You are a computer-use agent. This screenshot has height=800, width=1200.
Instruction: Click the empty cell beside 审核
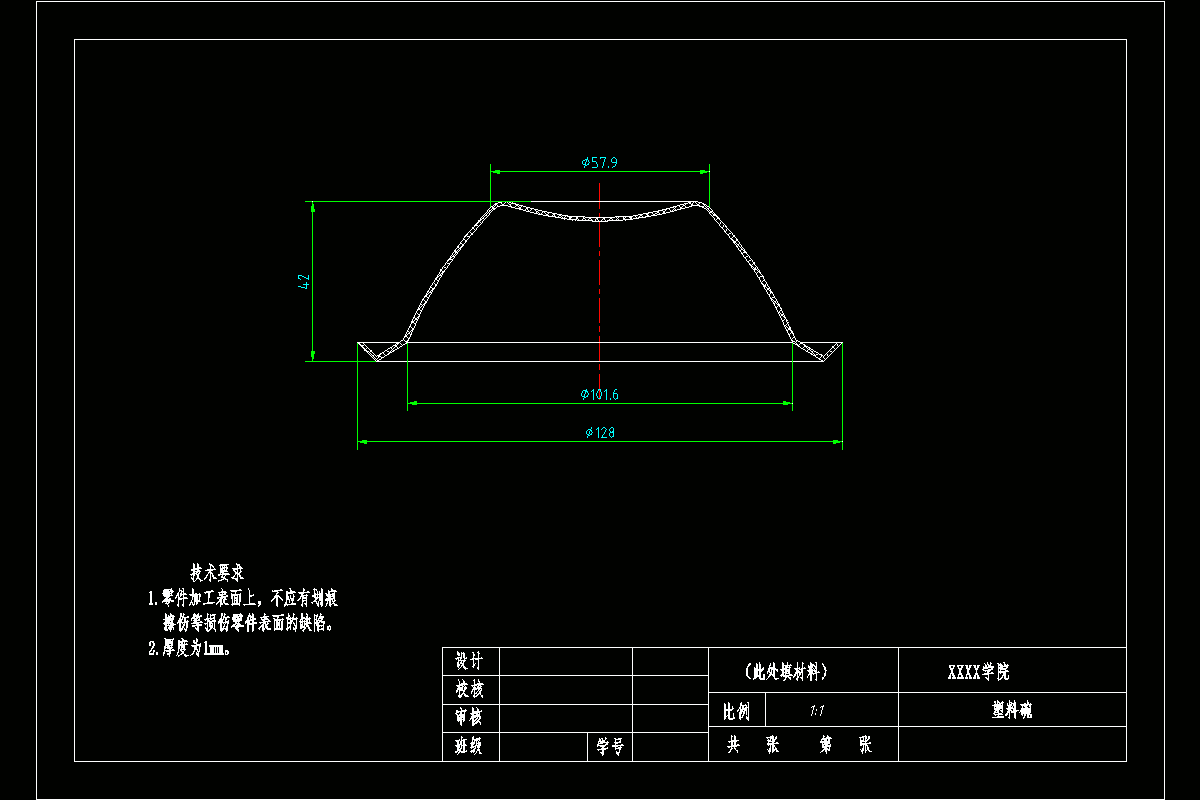click(x=566, y=718)
